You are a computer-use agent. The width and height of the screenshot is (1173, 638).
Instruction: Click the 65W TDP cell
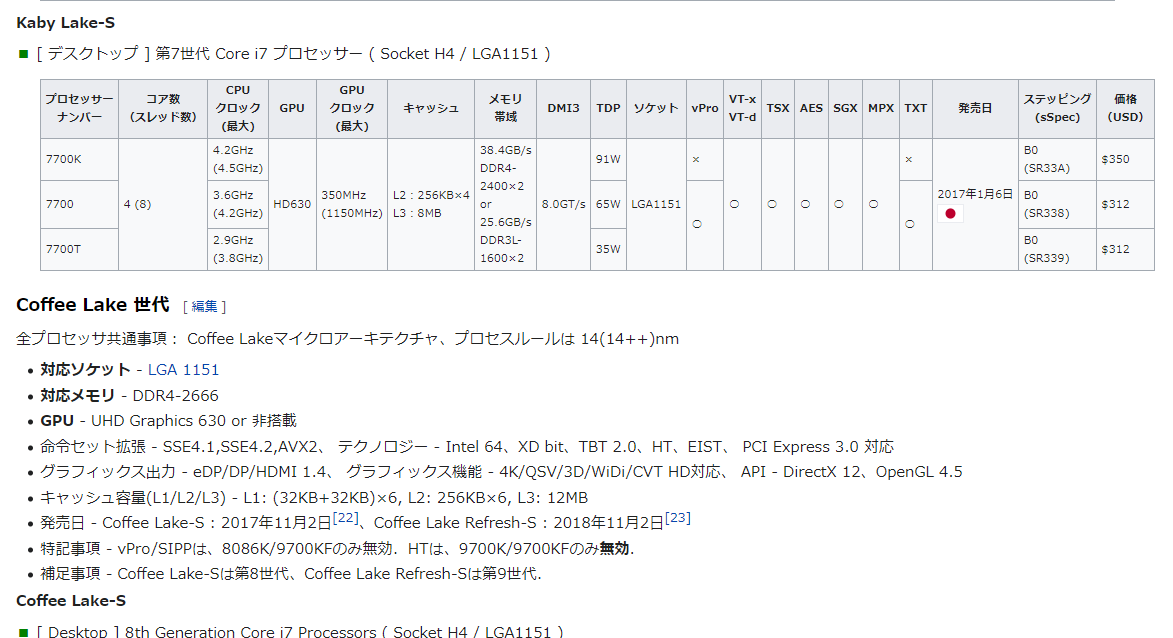click(608, 204)
